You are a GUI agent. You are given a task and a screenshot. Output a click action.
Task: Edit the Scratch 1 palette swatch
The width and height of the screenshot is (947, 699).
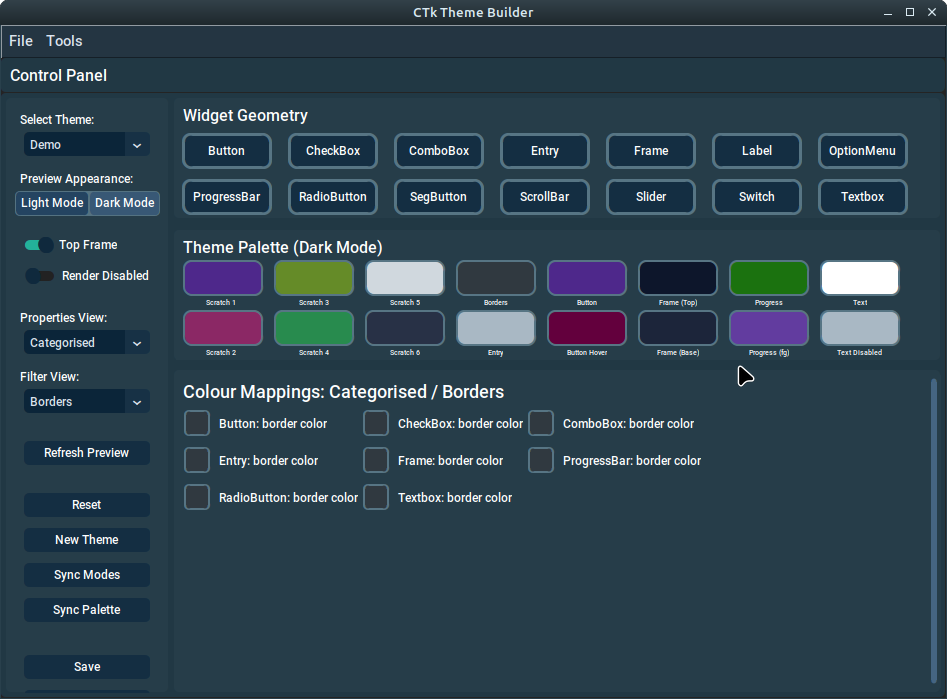(x=222, y=278)
